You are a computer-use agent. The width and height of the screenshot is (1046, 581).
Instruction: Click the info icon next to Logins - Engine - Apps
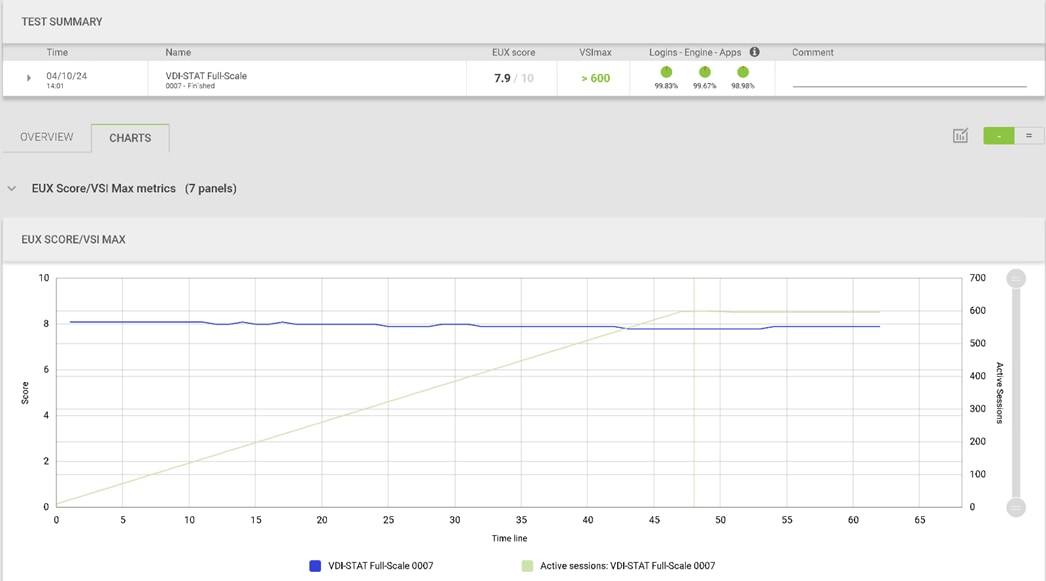pyautogui.click(x=754, y=52)
